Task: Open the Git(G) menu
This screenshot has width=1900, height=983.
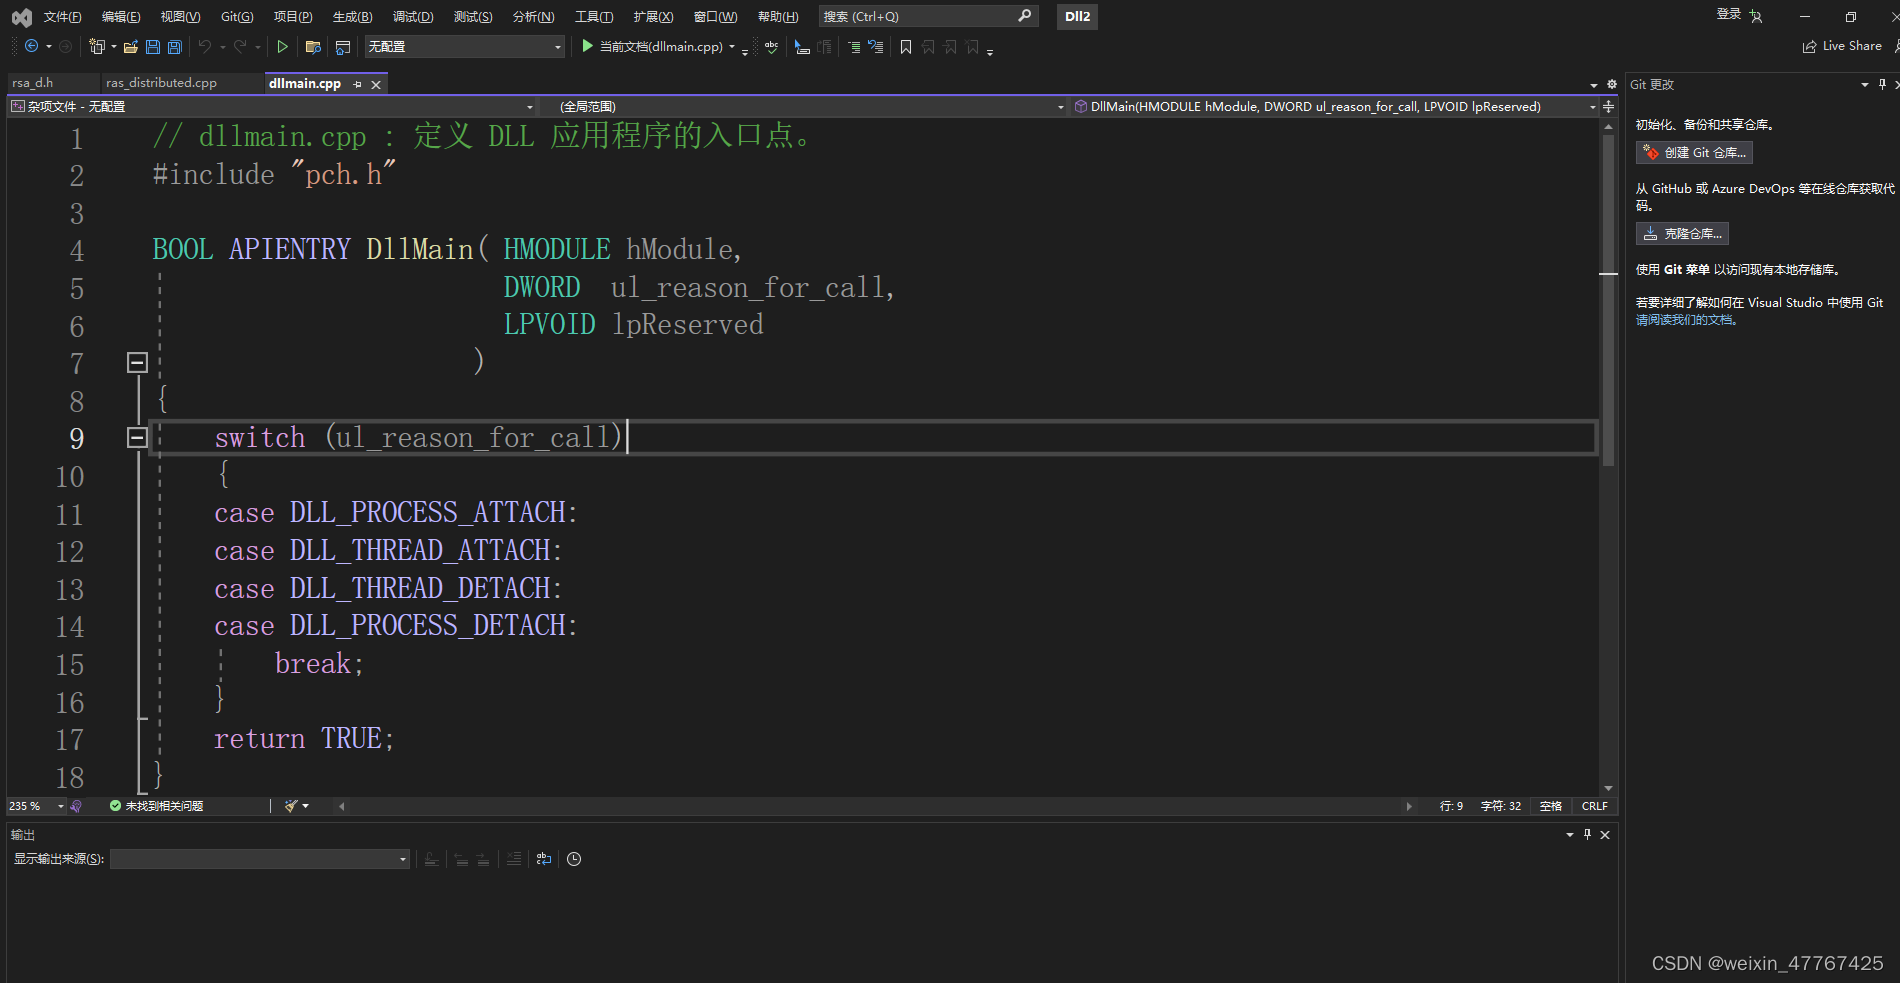Action: tap(236, 16)
